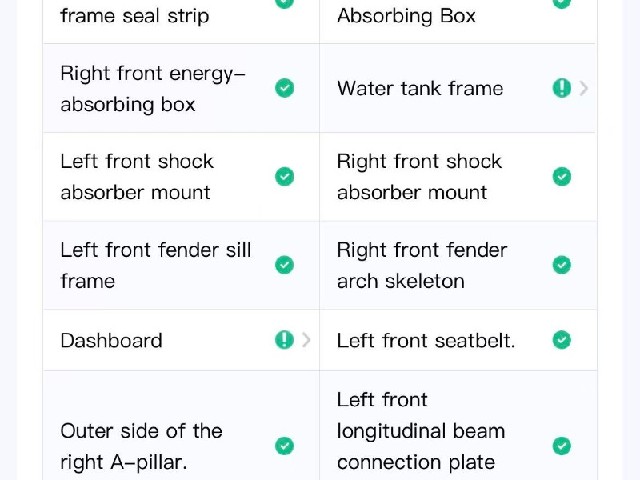Click check icon for Left front fender sill frame
Image resolution: width=640 pixels, height=480 pixels.
[x=284, y=265]
